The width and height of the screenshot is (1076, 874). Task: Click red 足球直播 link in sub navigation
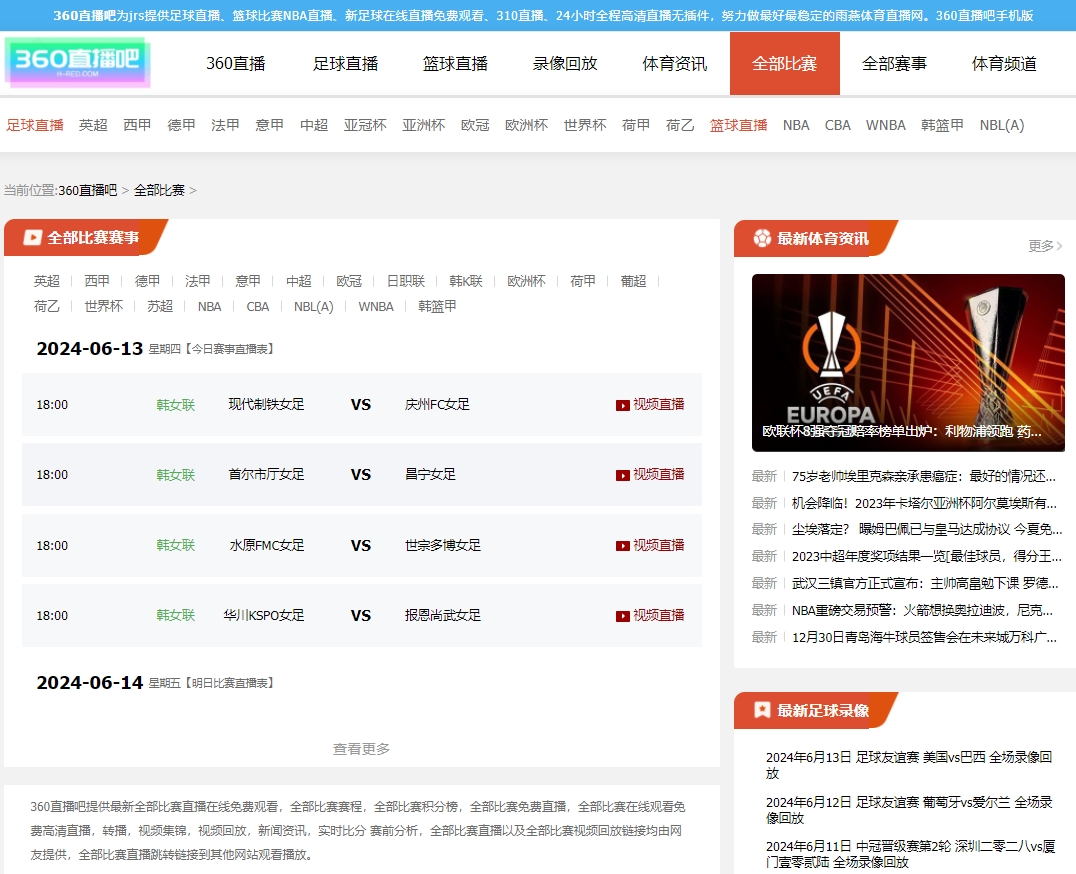pyautogui.click(x=35, y=125)
